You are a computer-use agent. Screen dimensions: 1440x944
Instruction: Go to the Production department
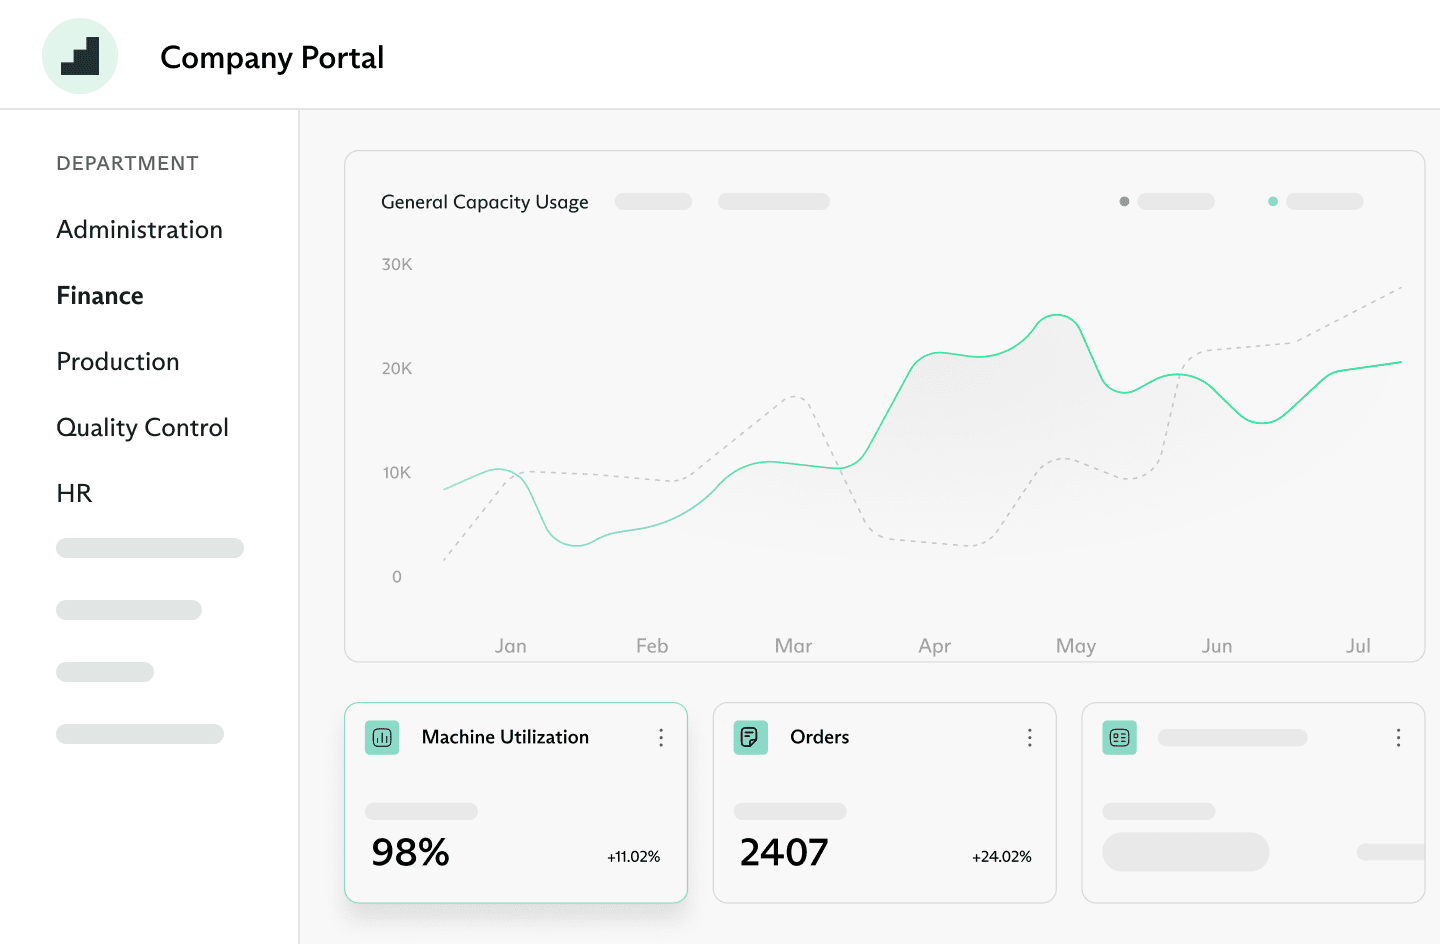[118, 362]
